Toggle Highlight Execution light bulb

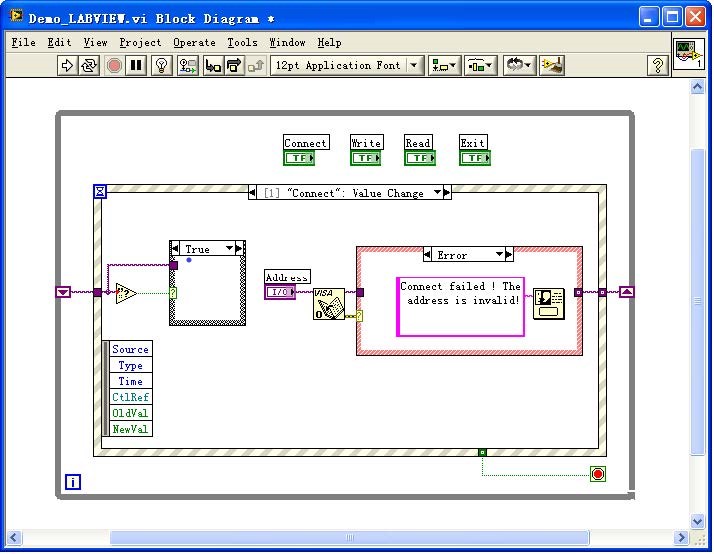[161, 66]
